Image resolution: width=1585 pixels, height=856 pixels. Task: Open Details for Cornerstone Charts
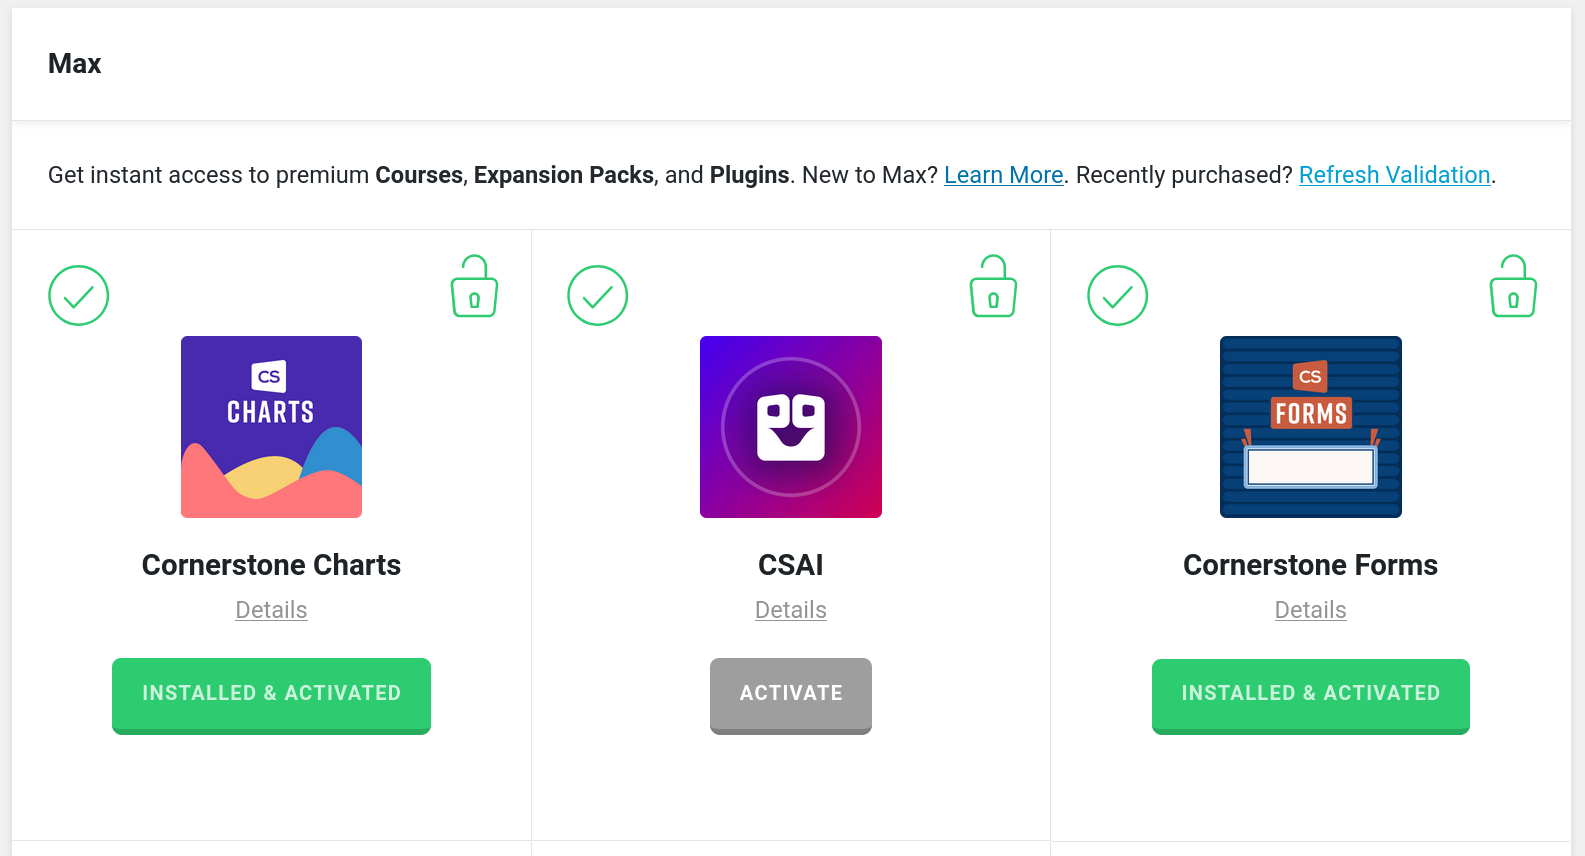click(x=271, y=610)
